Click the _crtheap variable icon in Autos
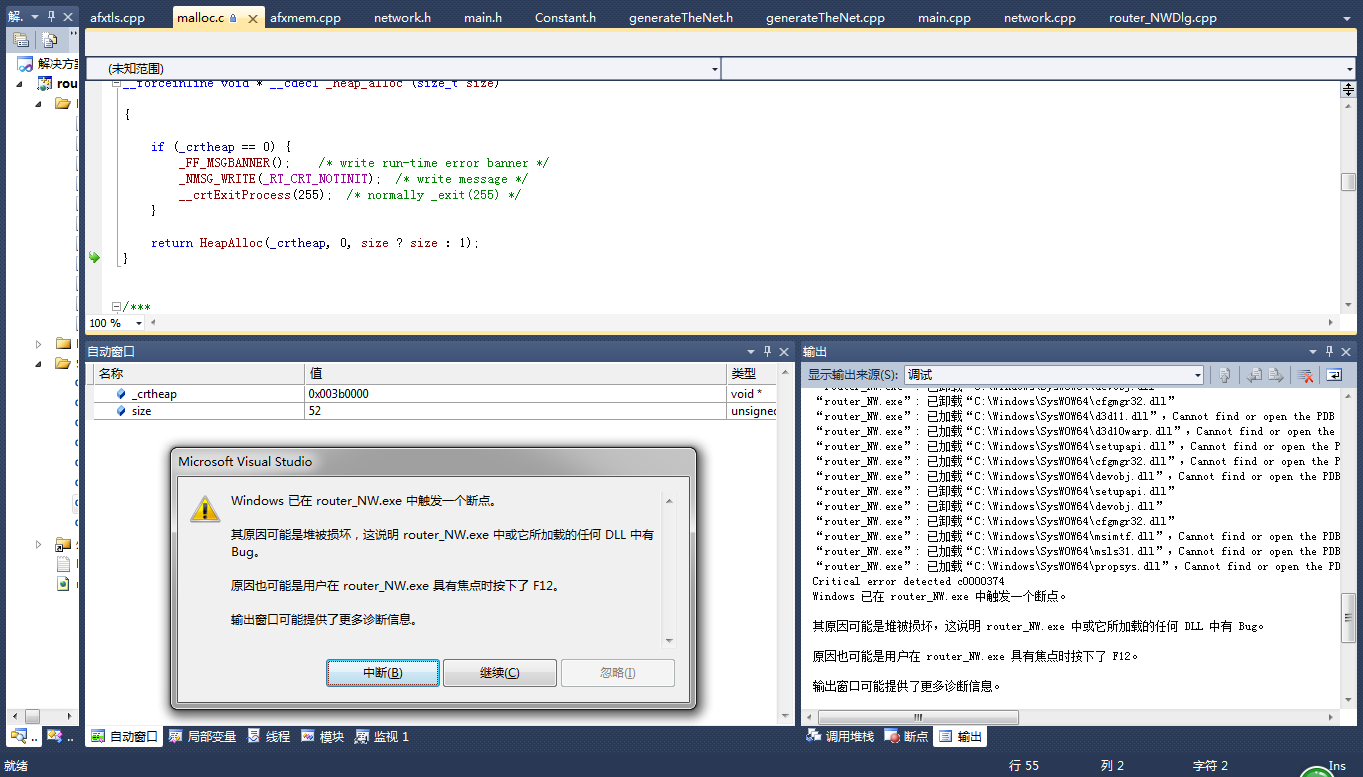Viewport: 1363px width, 777px height. coord(121,394)
